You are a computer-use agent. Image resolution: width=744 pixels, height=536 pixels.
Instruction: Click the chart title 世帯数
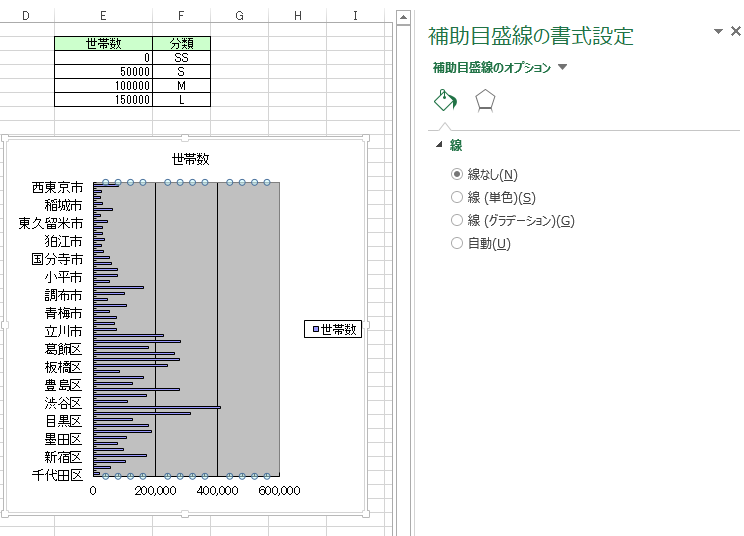[190, 159]
